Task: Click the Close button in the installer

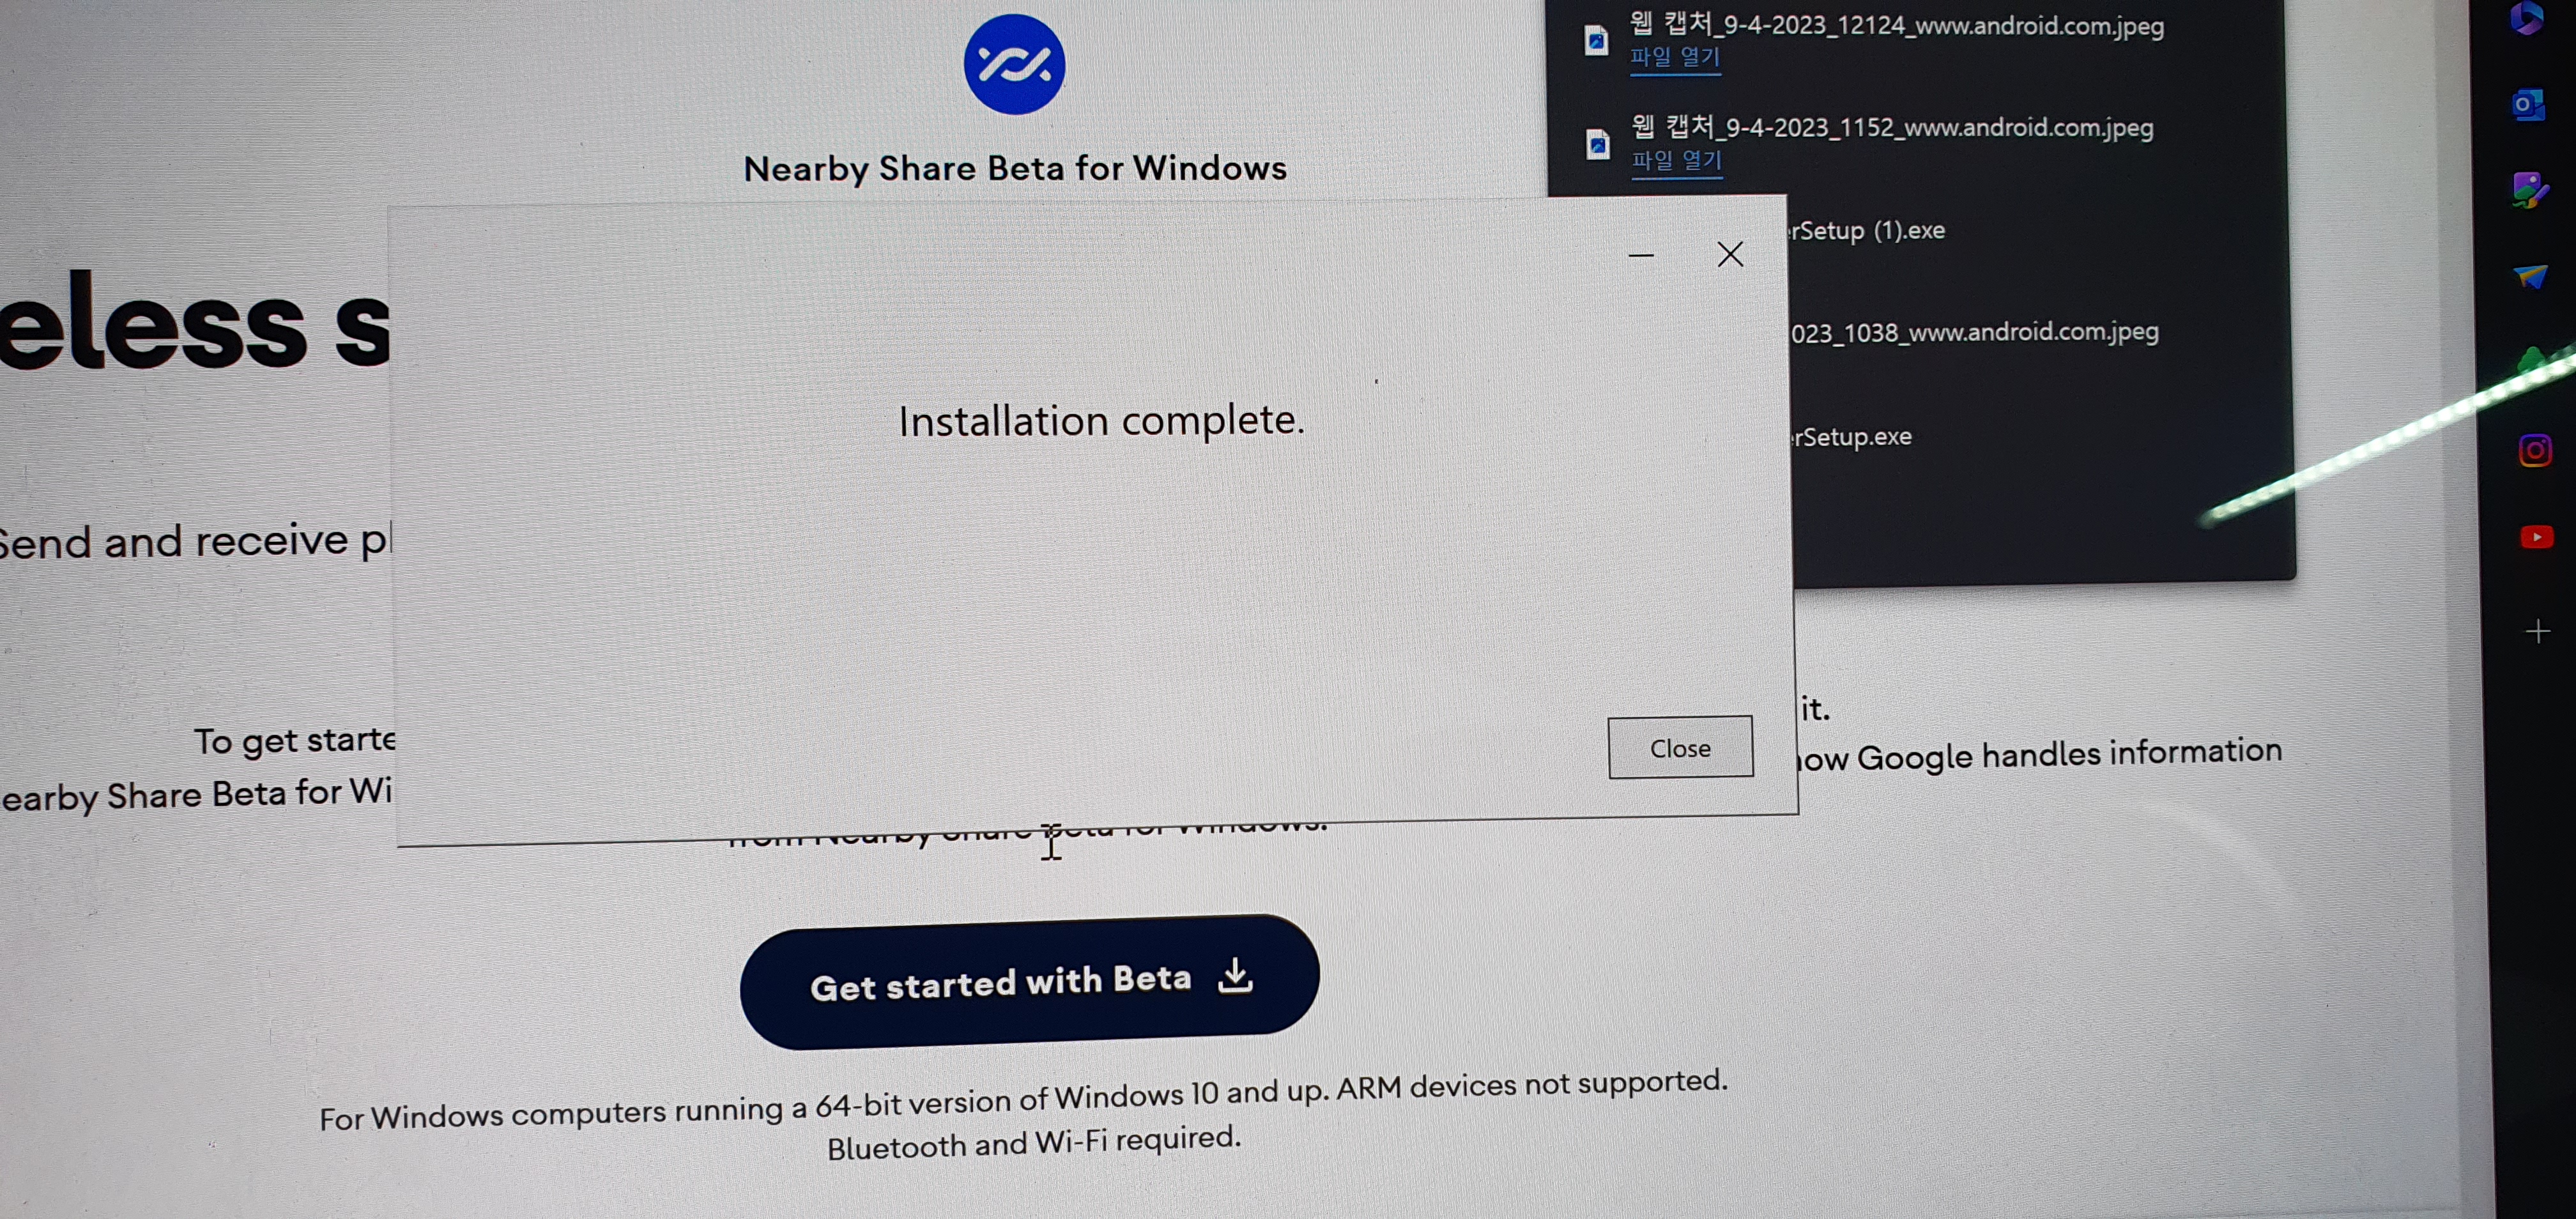Action: [x=1680, y=747]
